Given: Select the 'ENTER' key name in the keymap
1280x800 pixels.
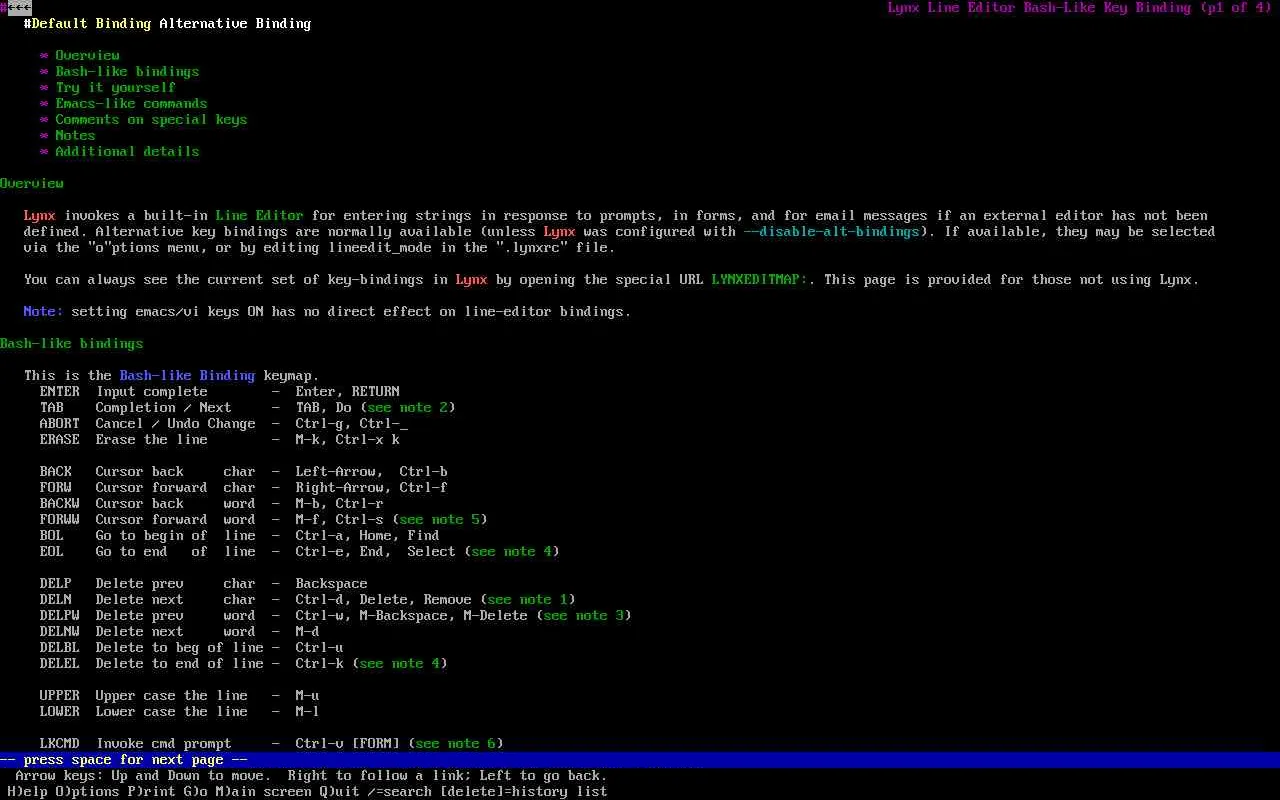Looking at the screenshot, I should (x=60, y=392).
